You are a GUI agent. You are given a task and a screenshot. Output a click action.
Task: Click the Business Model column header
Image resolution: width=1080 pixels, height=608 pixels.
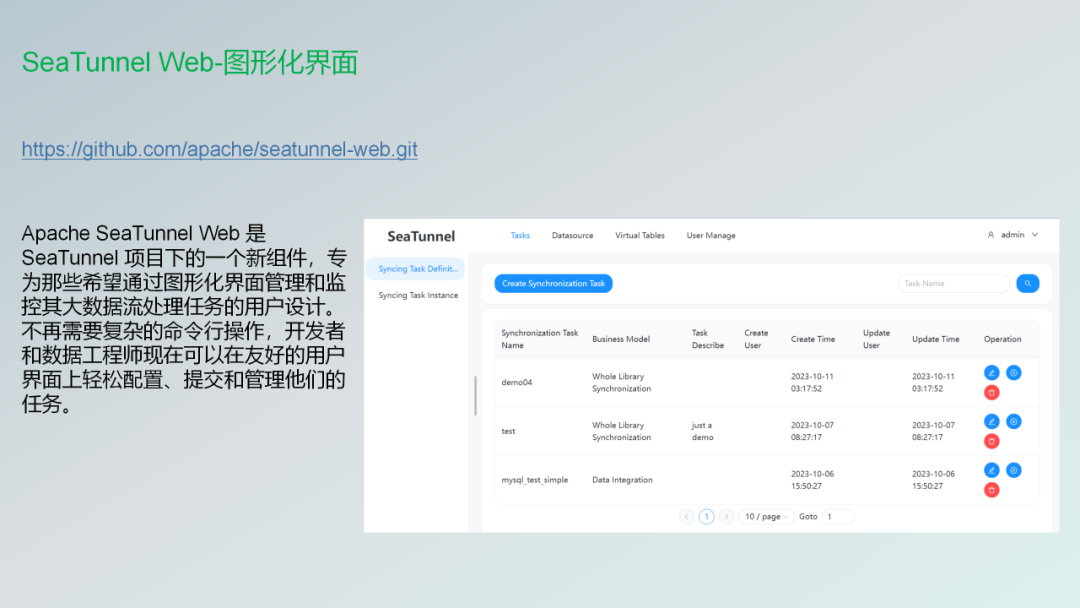click(621, 339)
